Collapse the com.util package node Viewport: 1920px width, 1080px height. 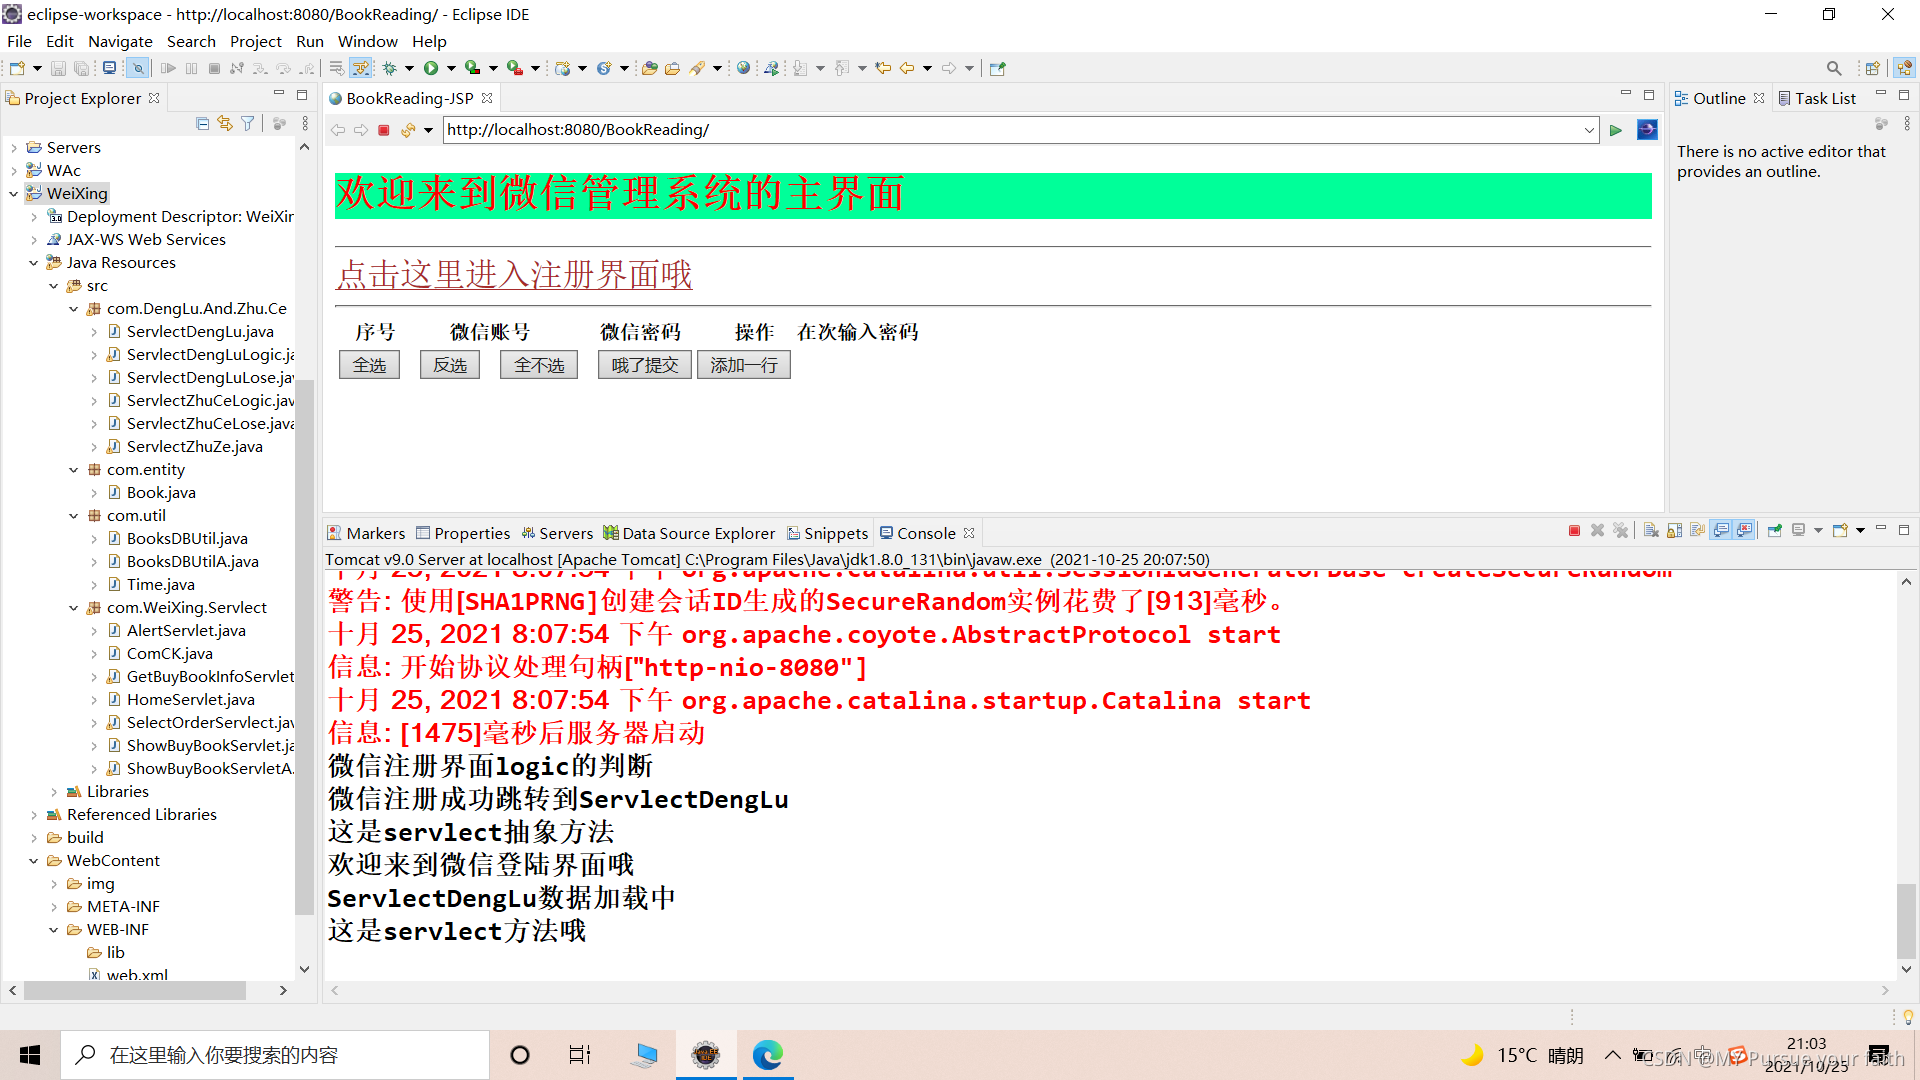tap(74, 516)
